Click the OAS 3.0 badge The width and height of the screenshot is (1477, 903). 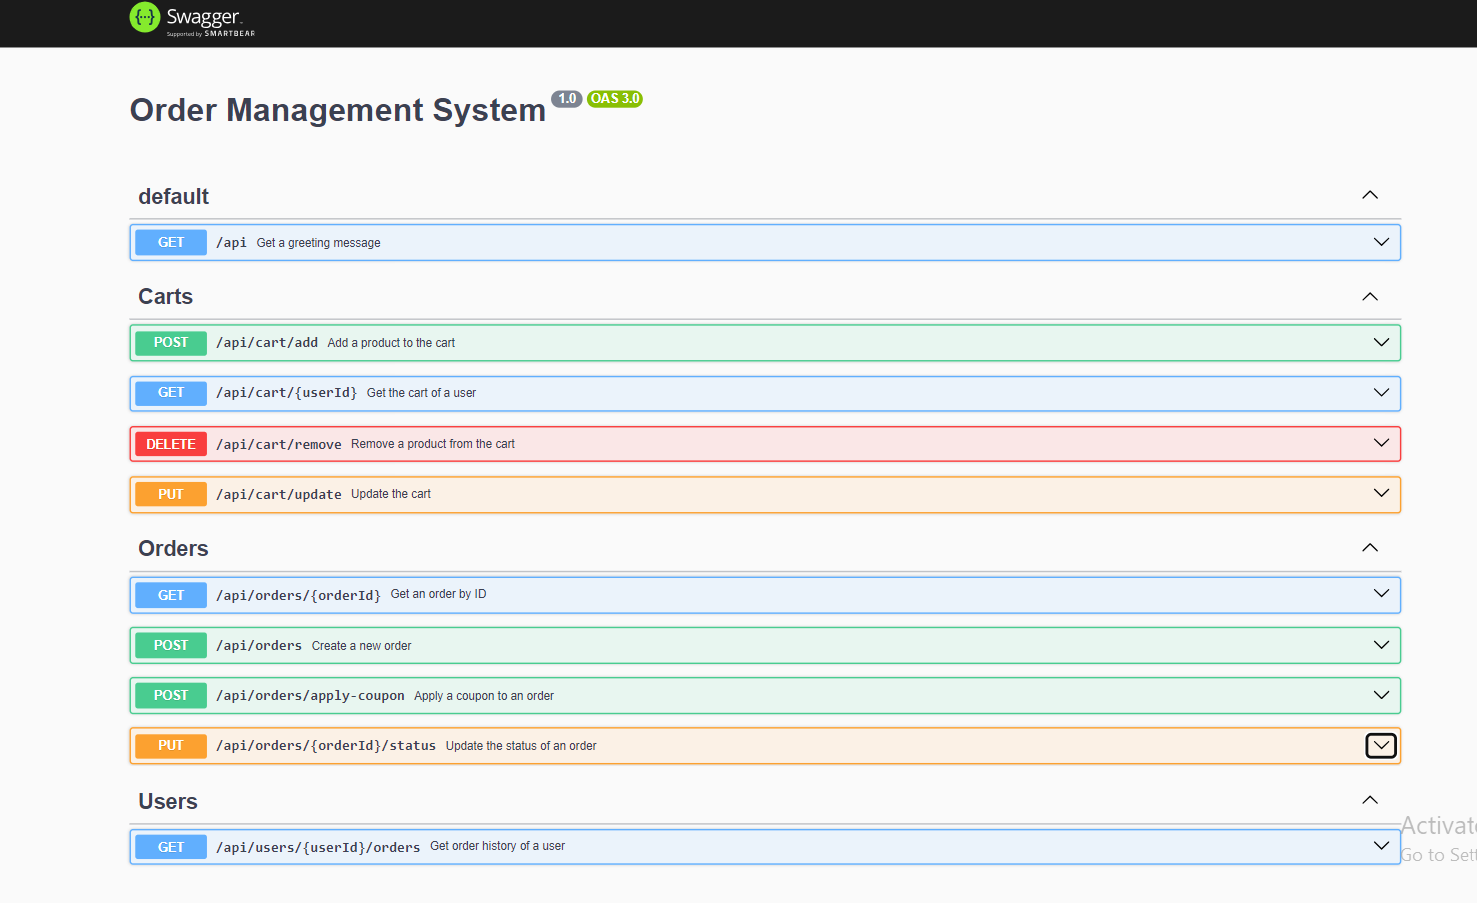[x=615, y=99]
